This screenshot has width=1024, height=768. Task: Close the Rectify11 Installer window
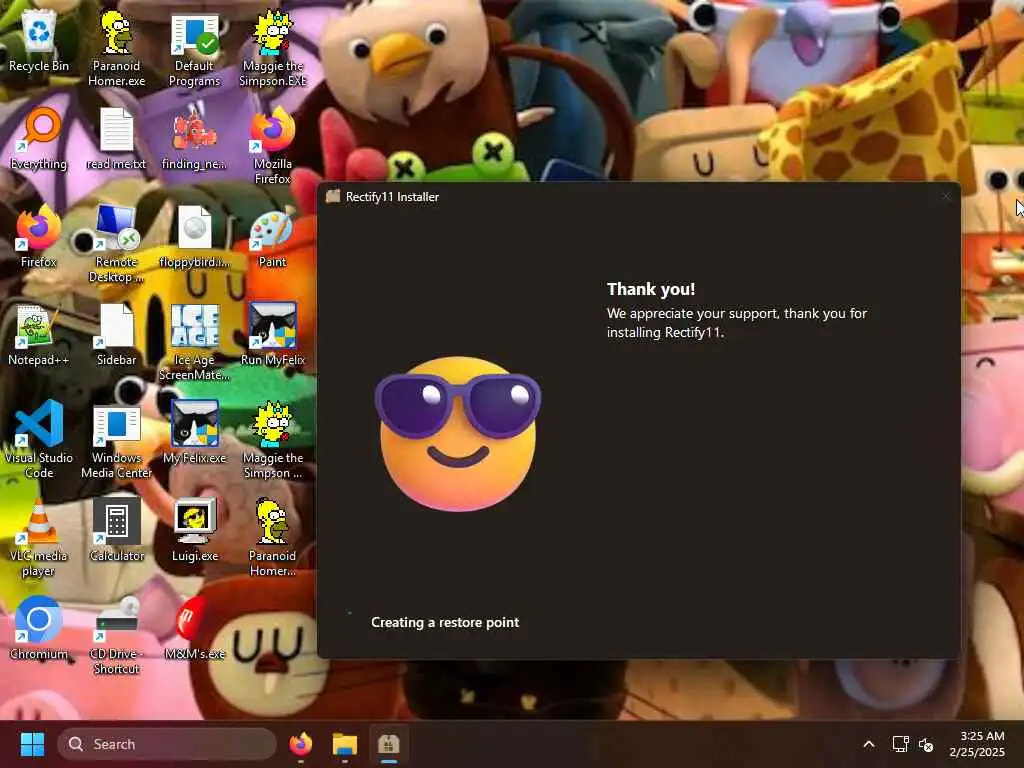tap(946, 196)
